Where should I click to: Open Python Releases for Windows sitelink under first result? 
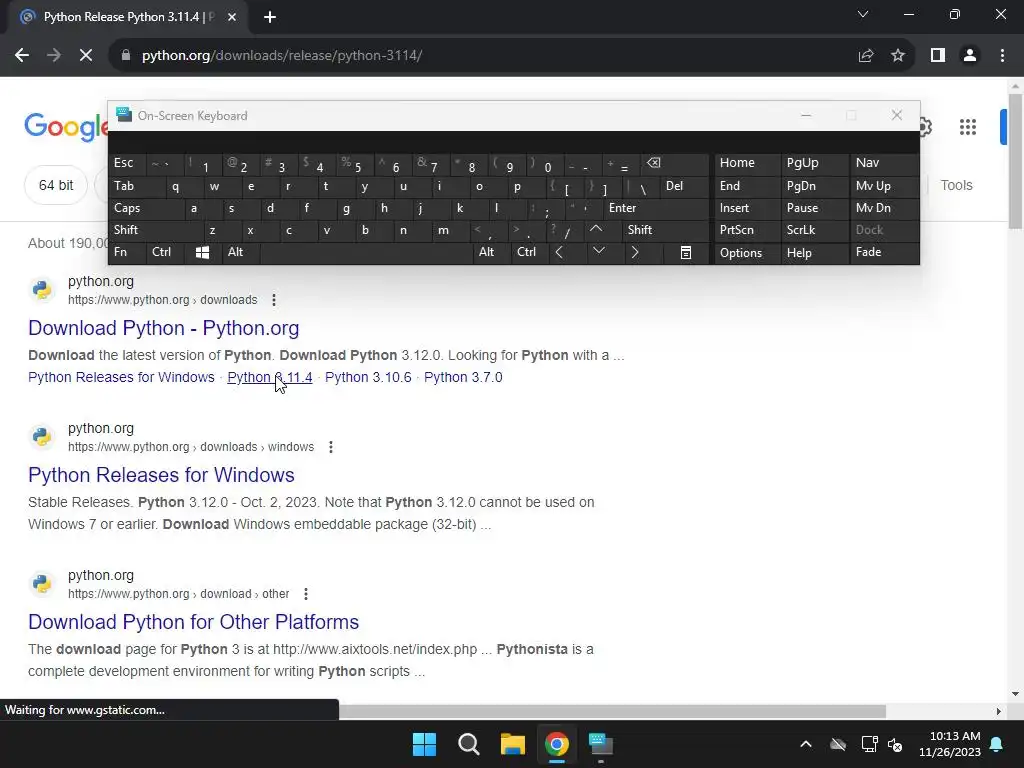pos(121,377)
